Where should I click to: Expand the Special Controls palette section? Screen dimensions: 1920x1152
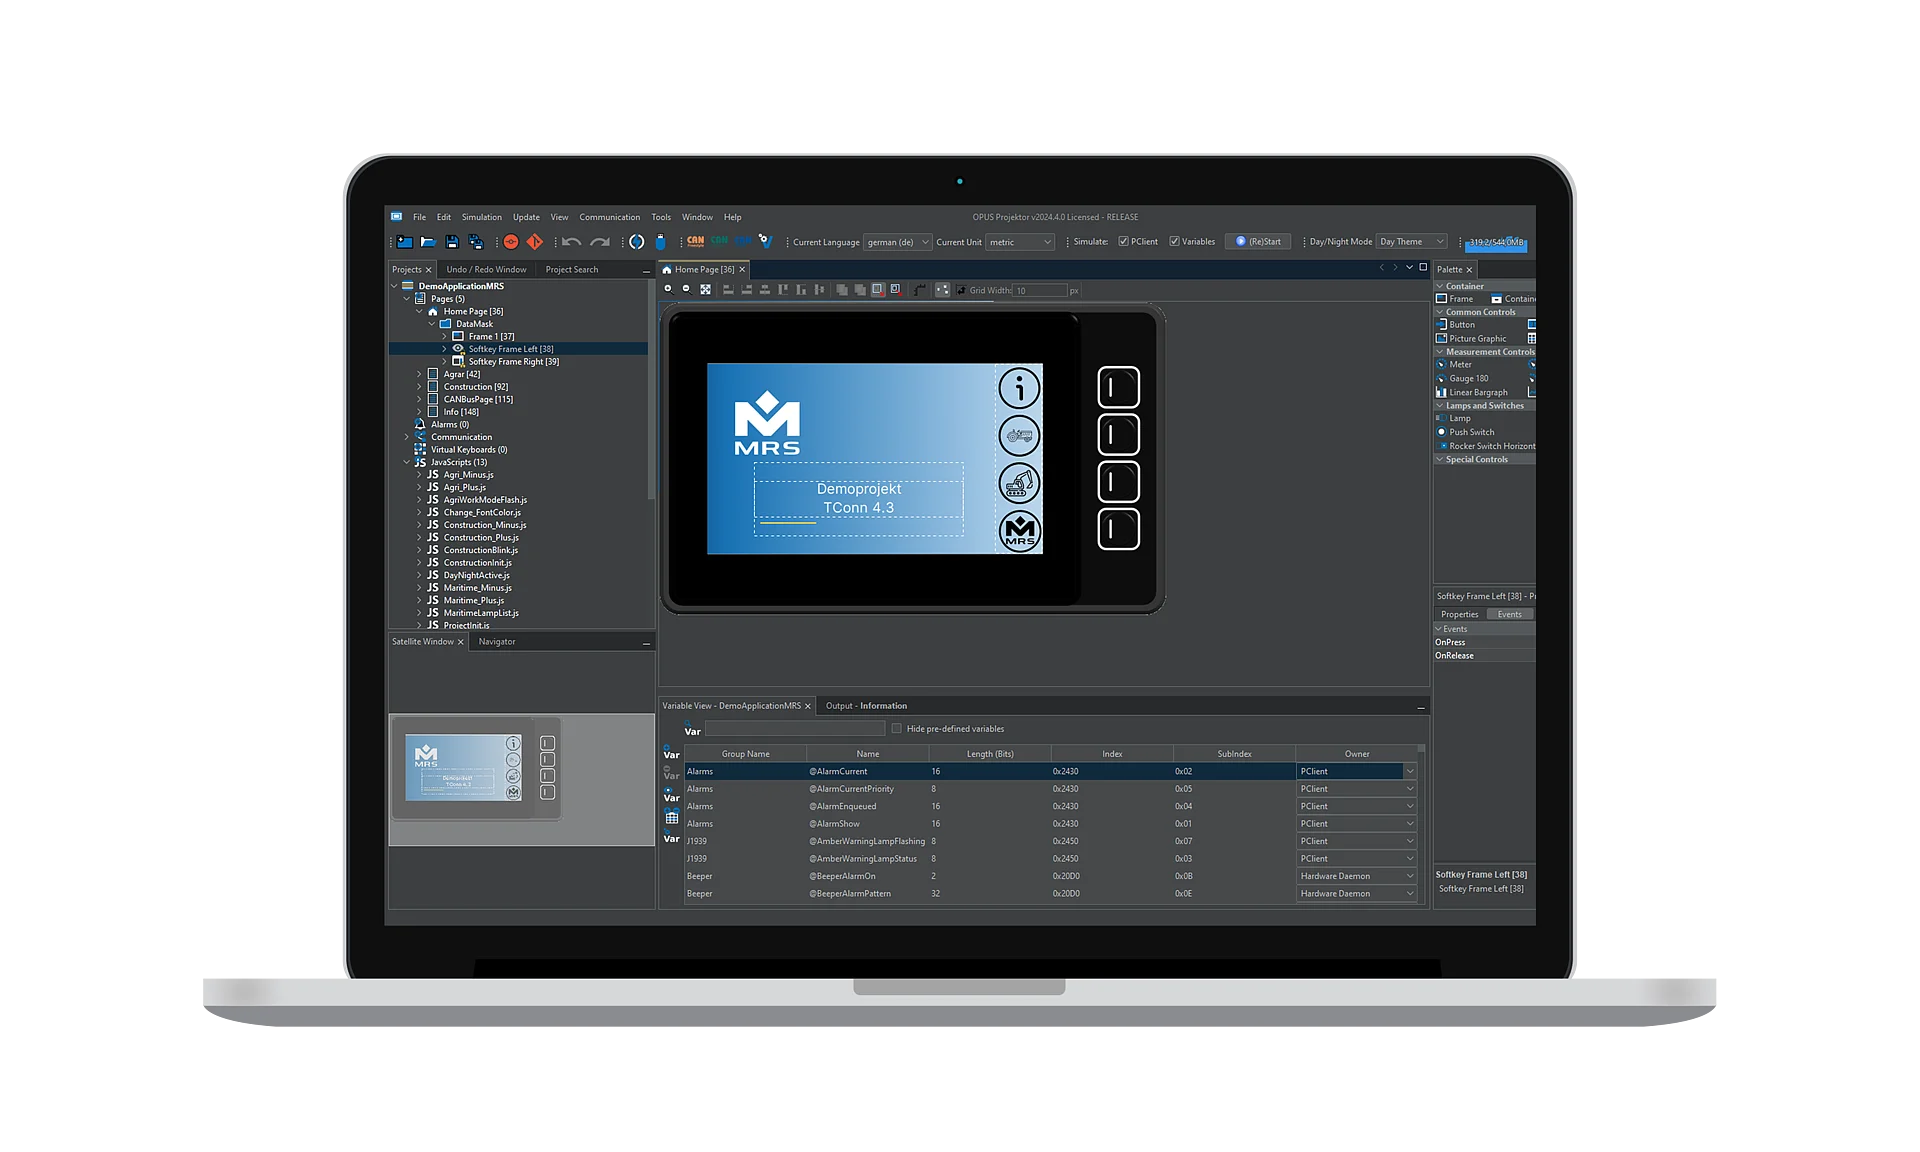pyautogui.click(x=1440, y=460)
